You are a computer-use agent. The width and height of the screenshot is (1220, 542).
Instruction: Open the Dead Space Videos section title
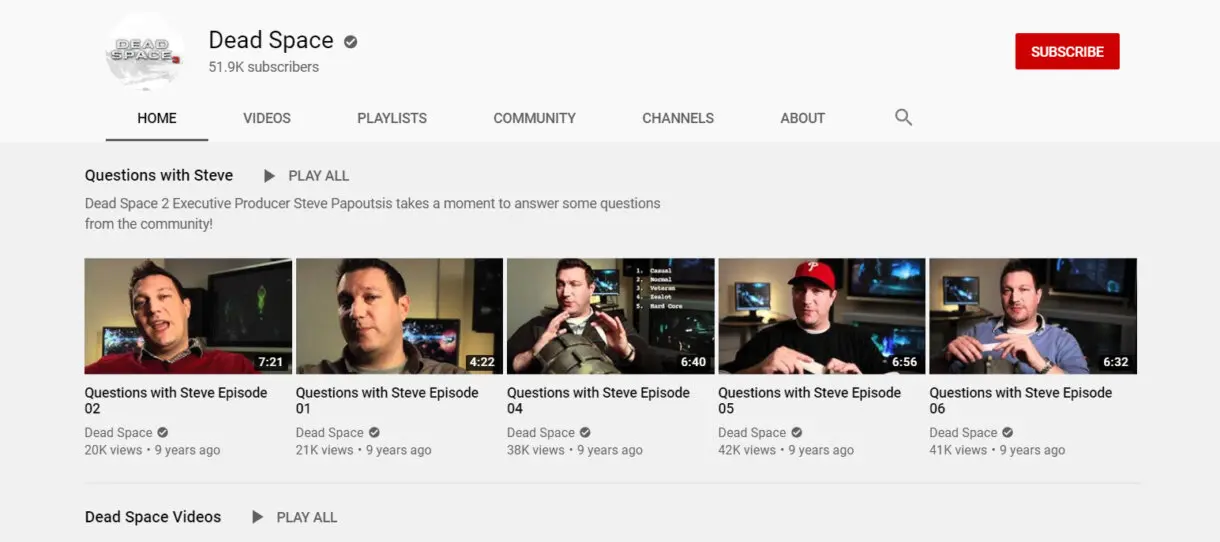point(153,517)
